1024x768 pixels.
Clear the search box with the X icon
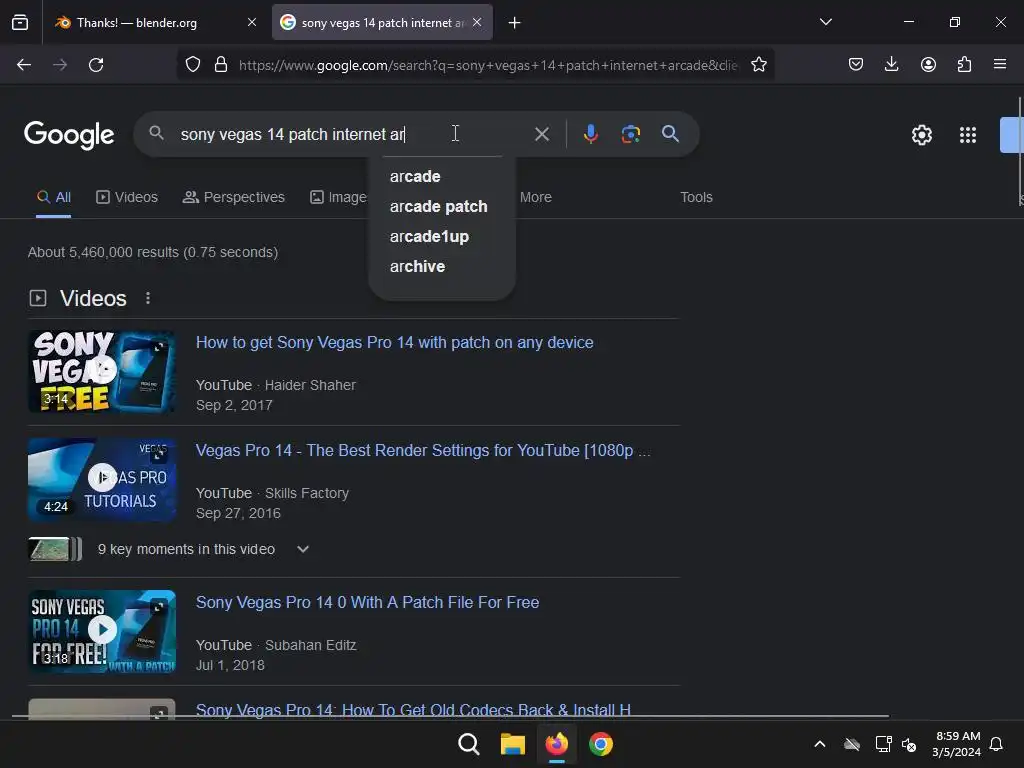541,135
